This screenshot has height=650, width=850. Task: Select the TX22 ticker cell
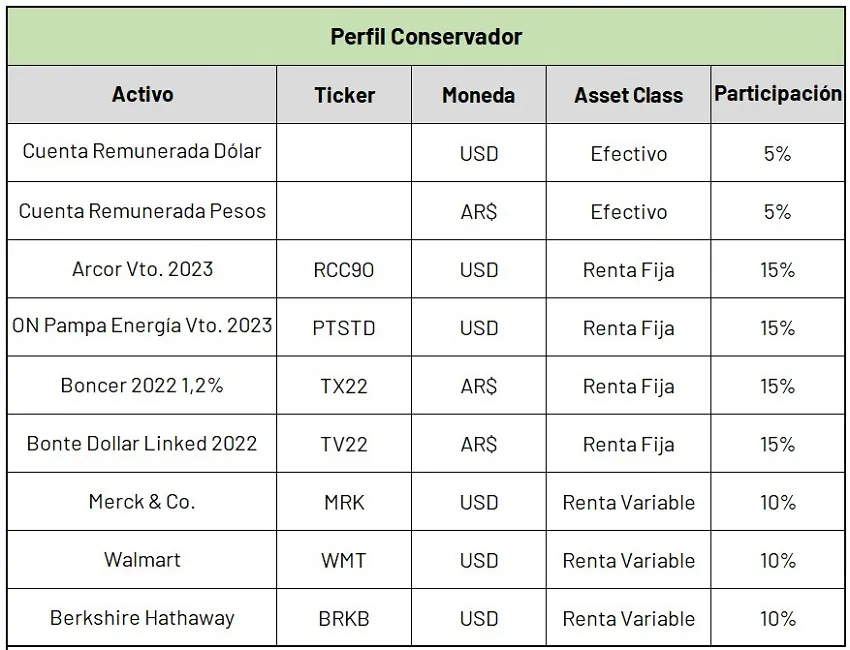344,386
